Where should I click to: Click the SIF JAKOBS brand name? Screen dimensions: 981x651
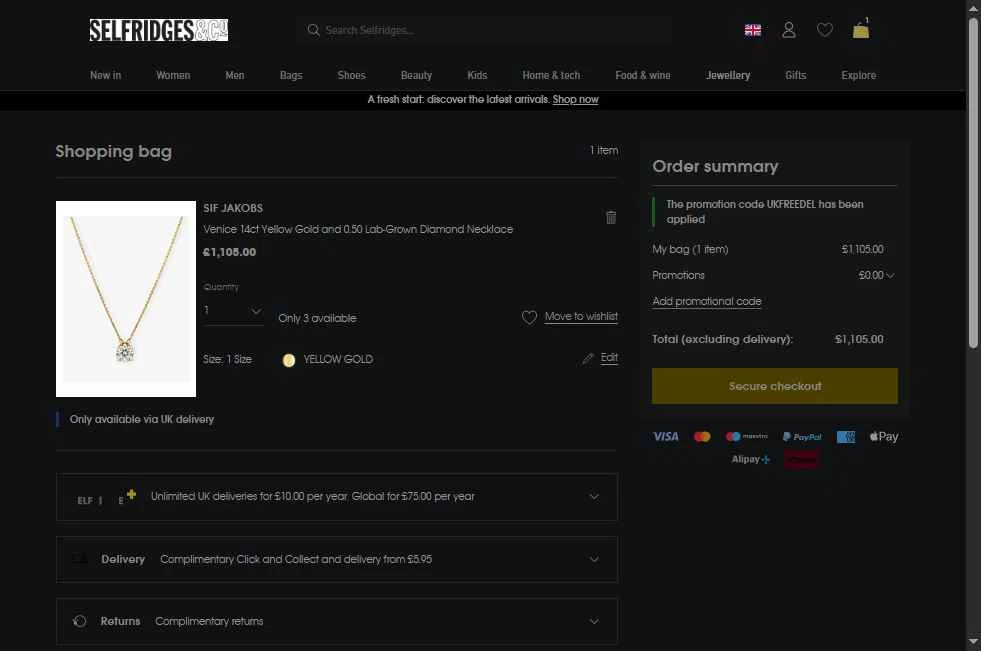(233, 208)
